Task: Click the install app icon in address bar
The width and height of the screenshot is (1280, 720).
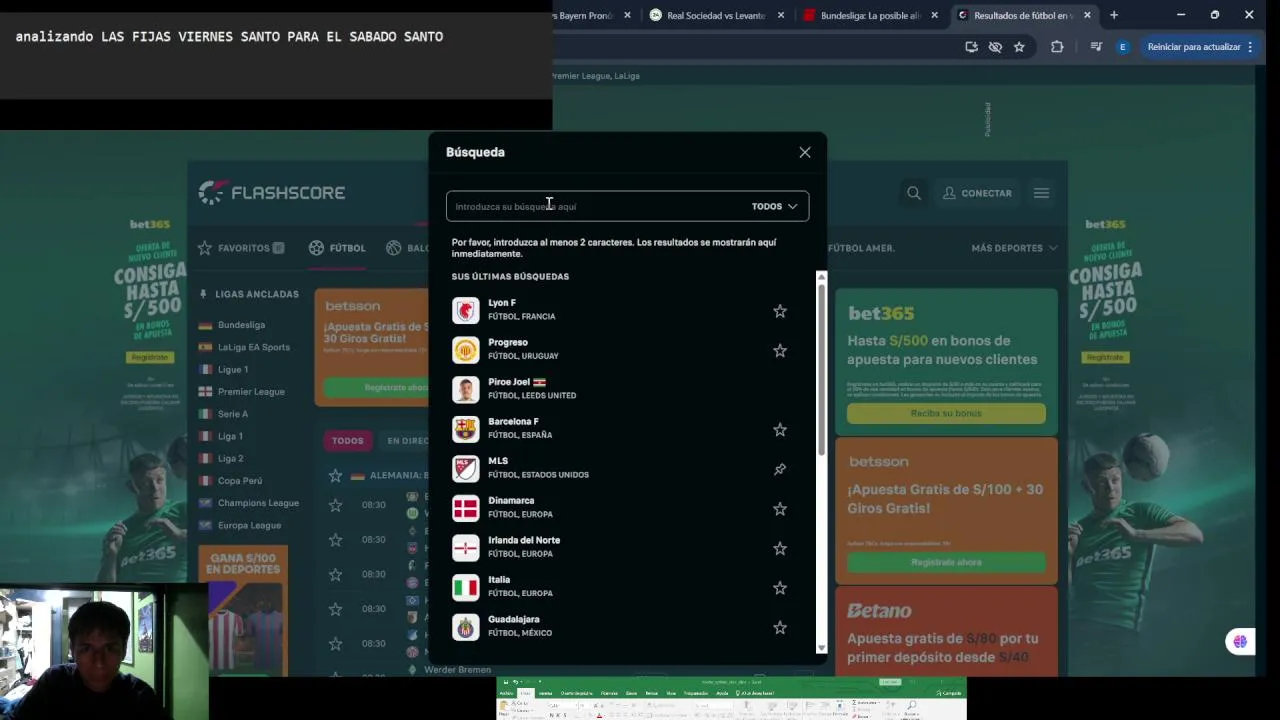Action: pyautogui.click(x=971, y=47)
